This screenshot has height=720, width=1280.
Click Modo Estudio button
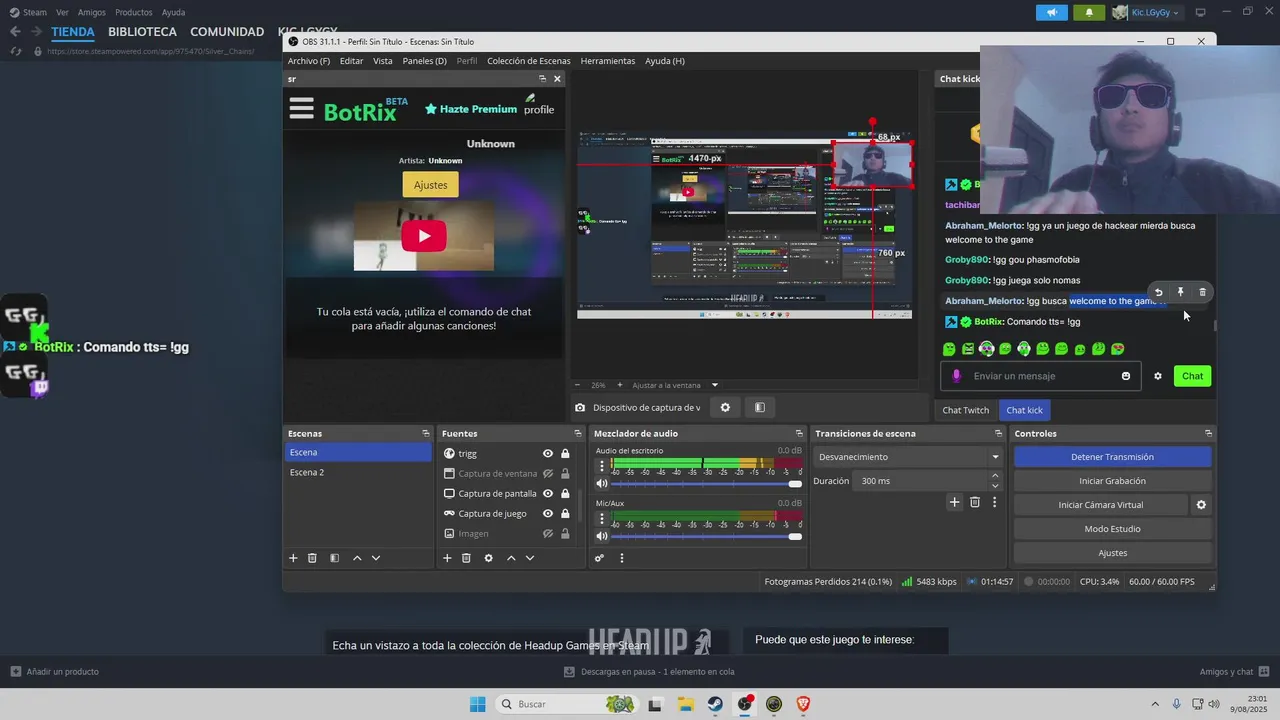point(1112,529)
